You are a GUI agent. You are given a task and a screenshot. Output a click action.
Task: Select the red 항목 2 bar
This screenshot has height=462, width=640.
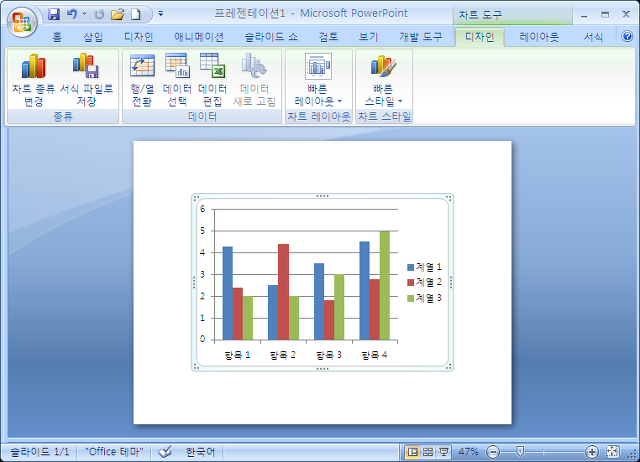pyautogui.click(x=283, y=292)
